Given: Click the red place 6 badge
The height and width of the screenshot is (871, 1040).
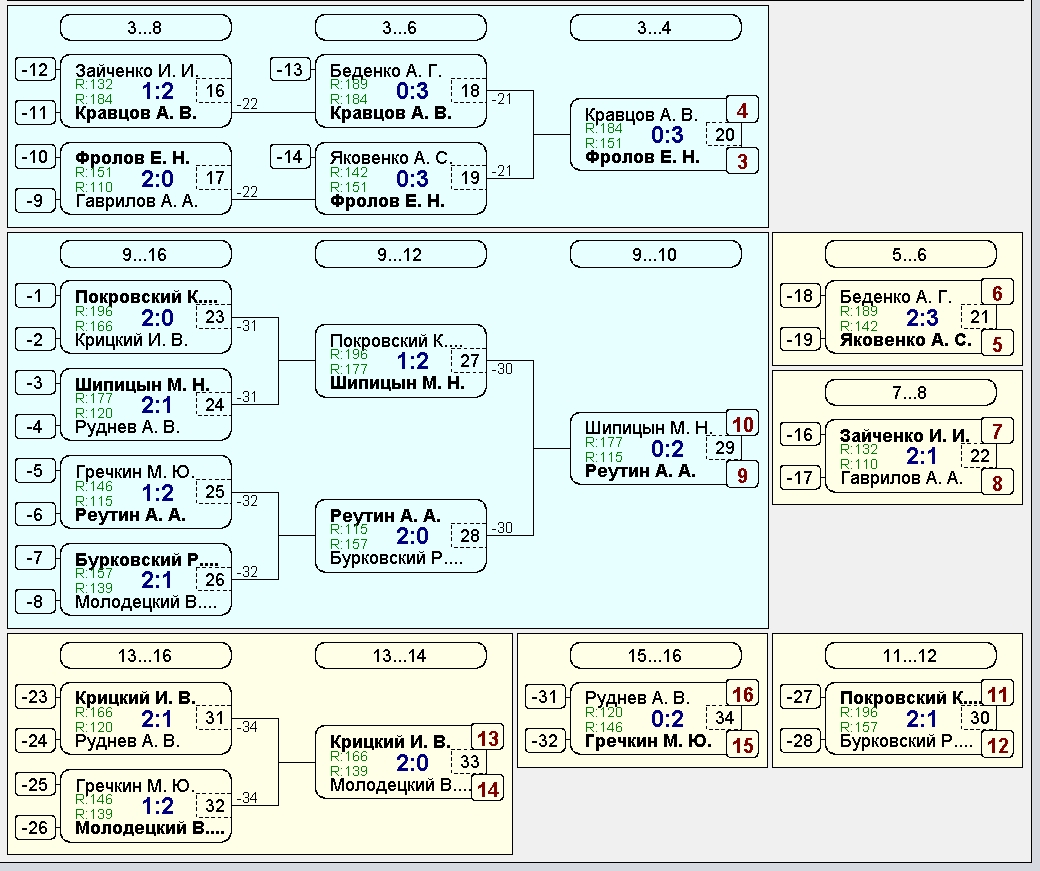Looking at the screenshot, I should 997,293.
